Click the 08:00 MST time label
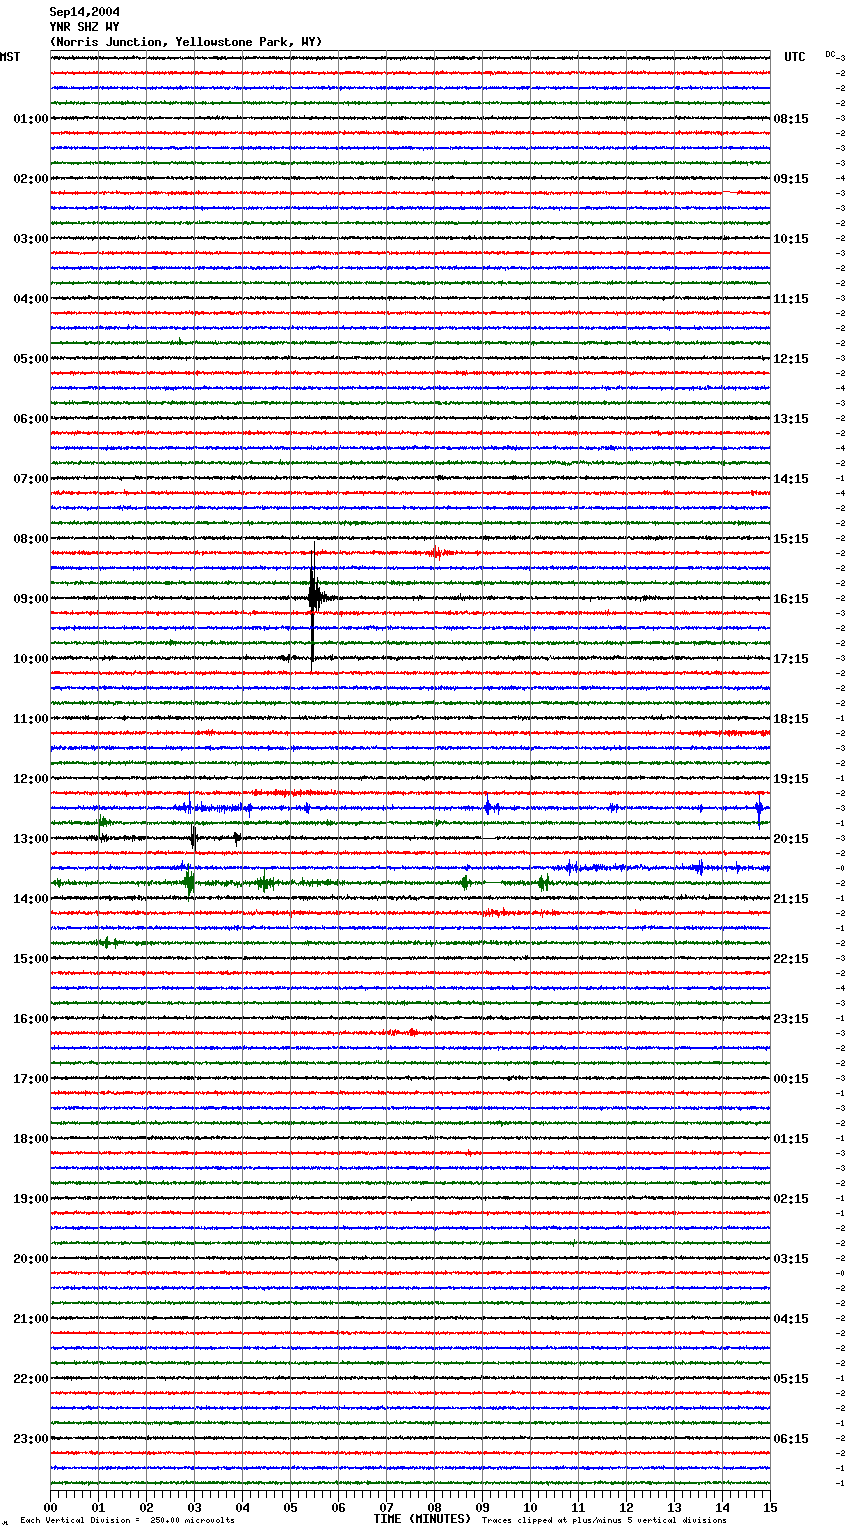850x1534 pixels. (30, 539)
